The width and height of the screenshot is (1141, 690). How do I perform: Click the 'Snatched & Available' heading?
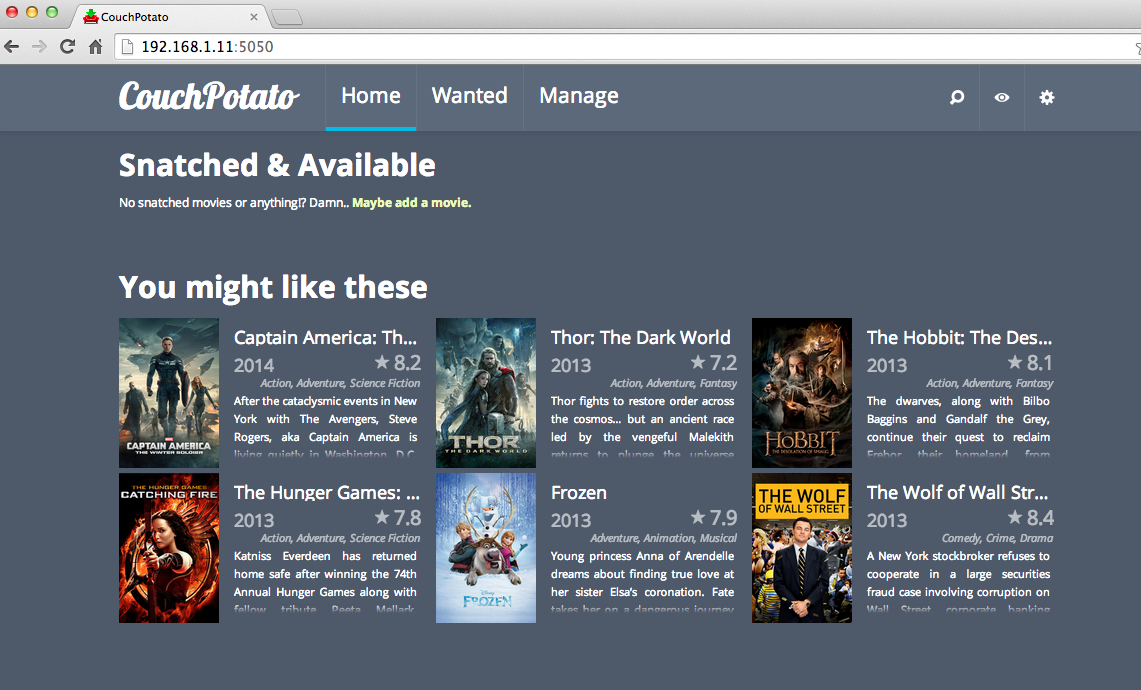point(277,165)
